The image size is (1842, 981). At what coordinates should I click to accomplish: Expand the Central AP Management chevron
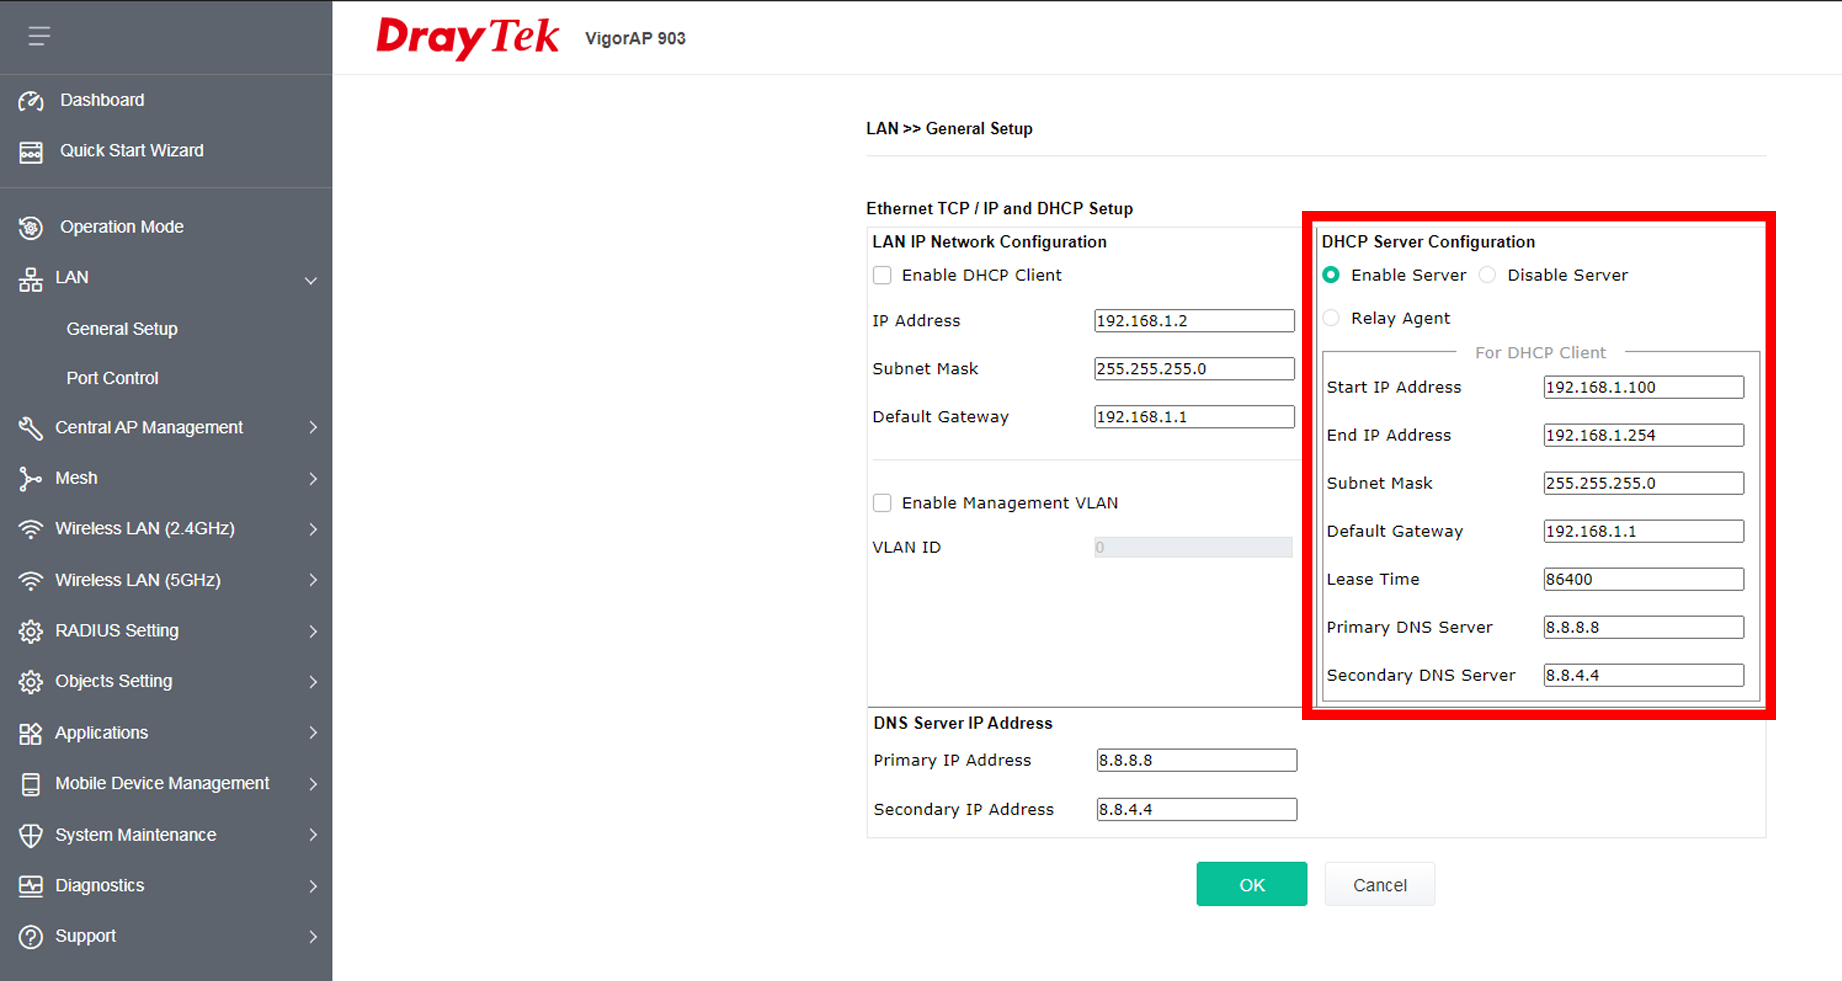313,428
